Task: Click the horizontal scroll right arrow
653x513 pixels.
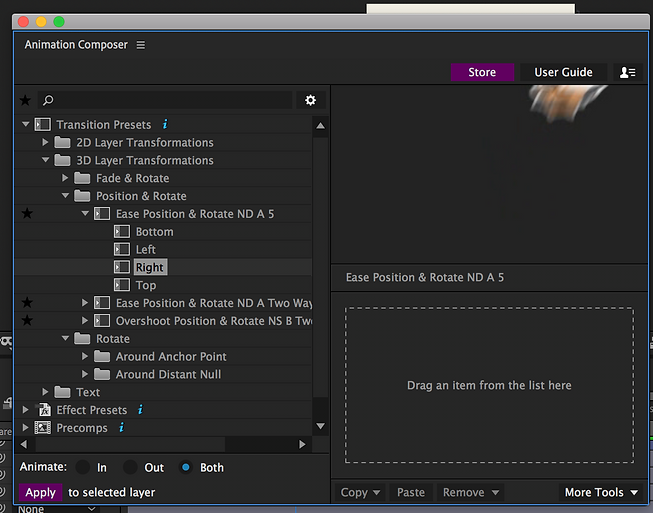Action: click(x=302, y=445)
